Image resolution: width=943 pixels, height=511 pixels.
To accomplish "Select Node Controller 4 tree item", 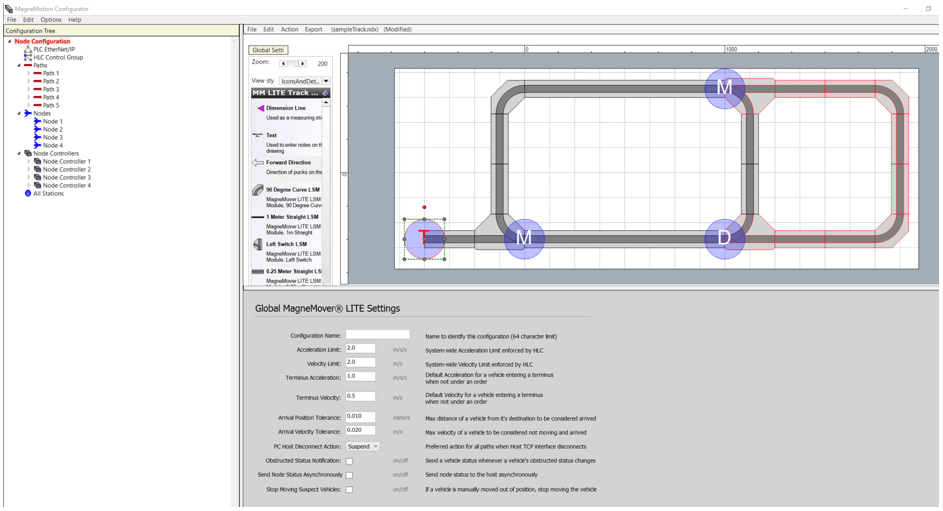I will [67, 186].
